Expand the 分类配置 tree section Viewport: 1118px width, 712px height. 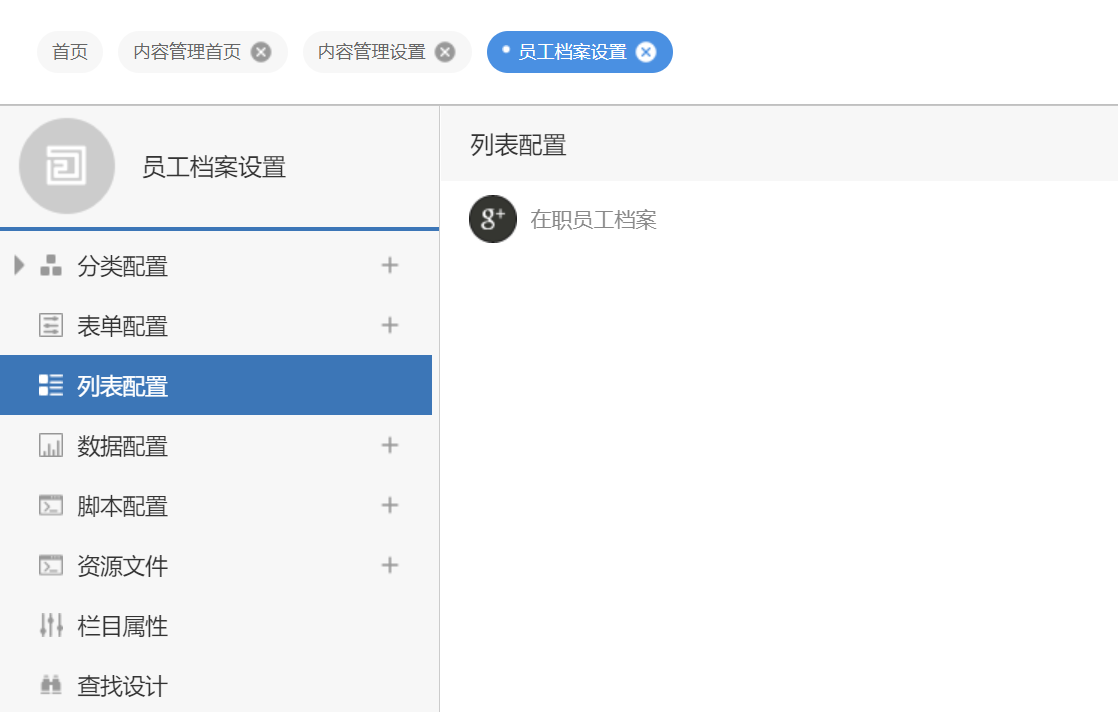coord(17,265)
